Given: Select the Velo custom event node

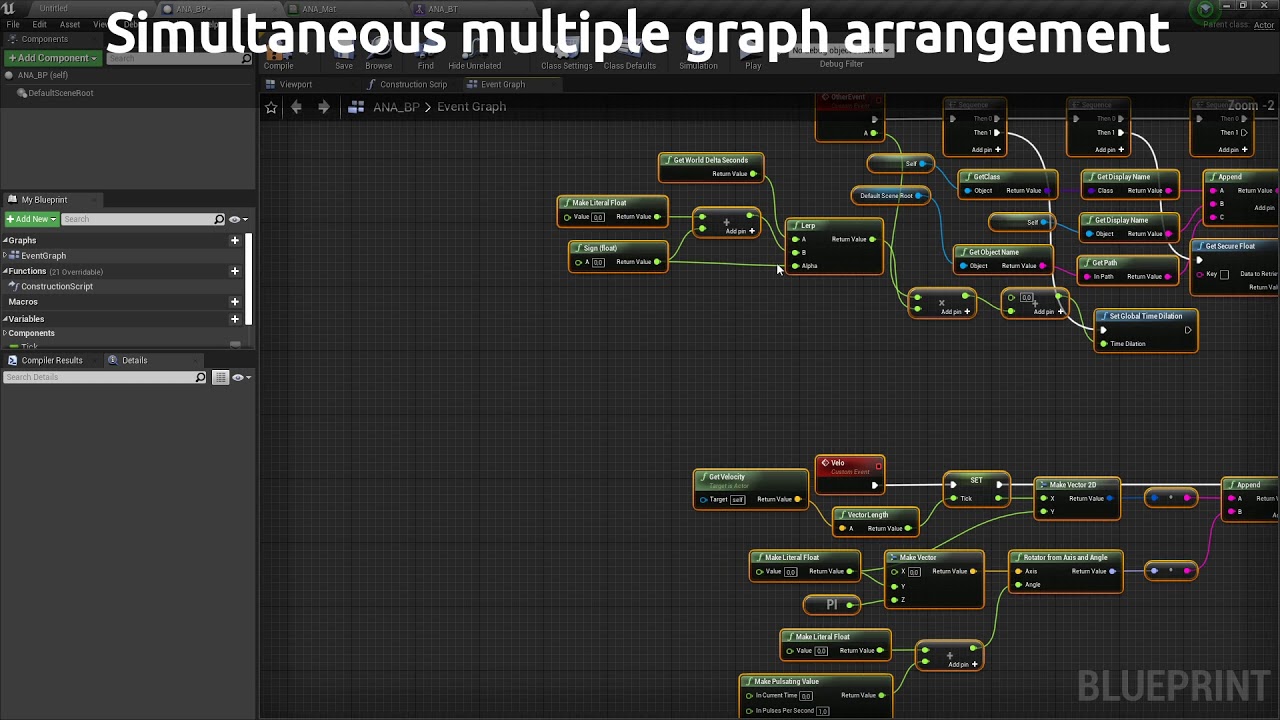Looking at the screenshot, I should (850, 474).
